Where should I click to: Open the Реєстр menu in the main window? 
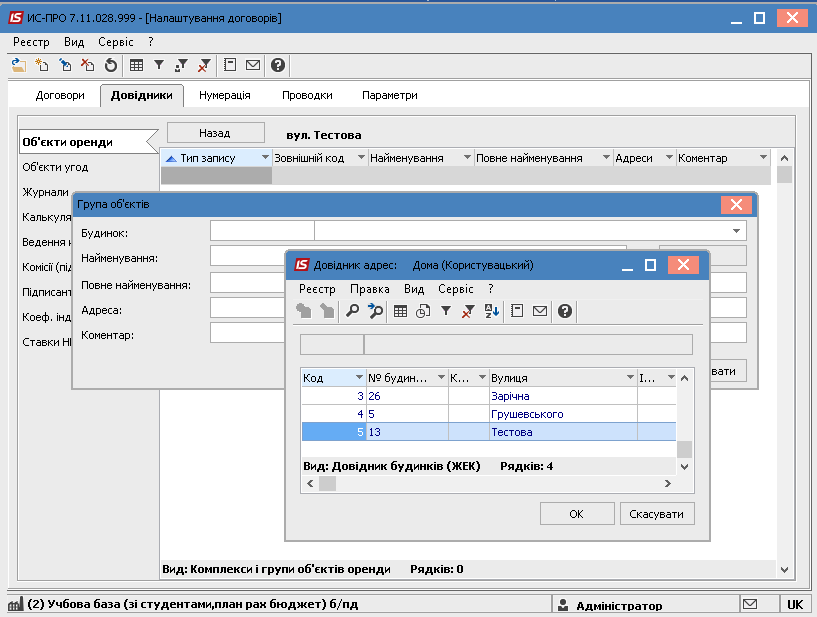pyautogui.click(x=31, y=42)
